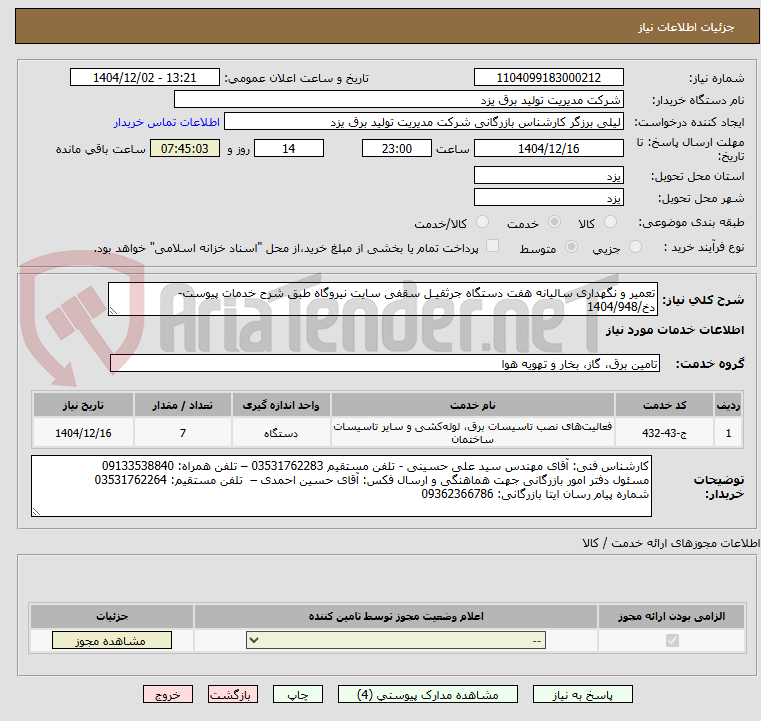Image resolution: width=761 pixels, height=721 pixels.
Task: Select the کالا radio button
Action: click(610, 222)
